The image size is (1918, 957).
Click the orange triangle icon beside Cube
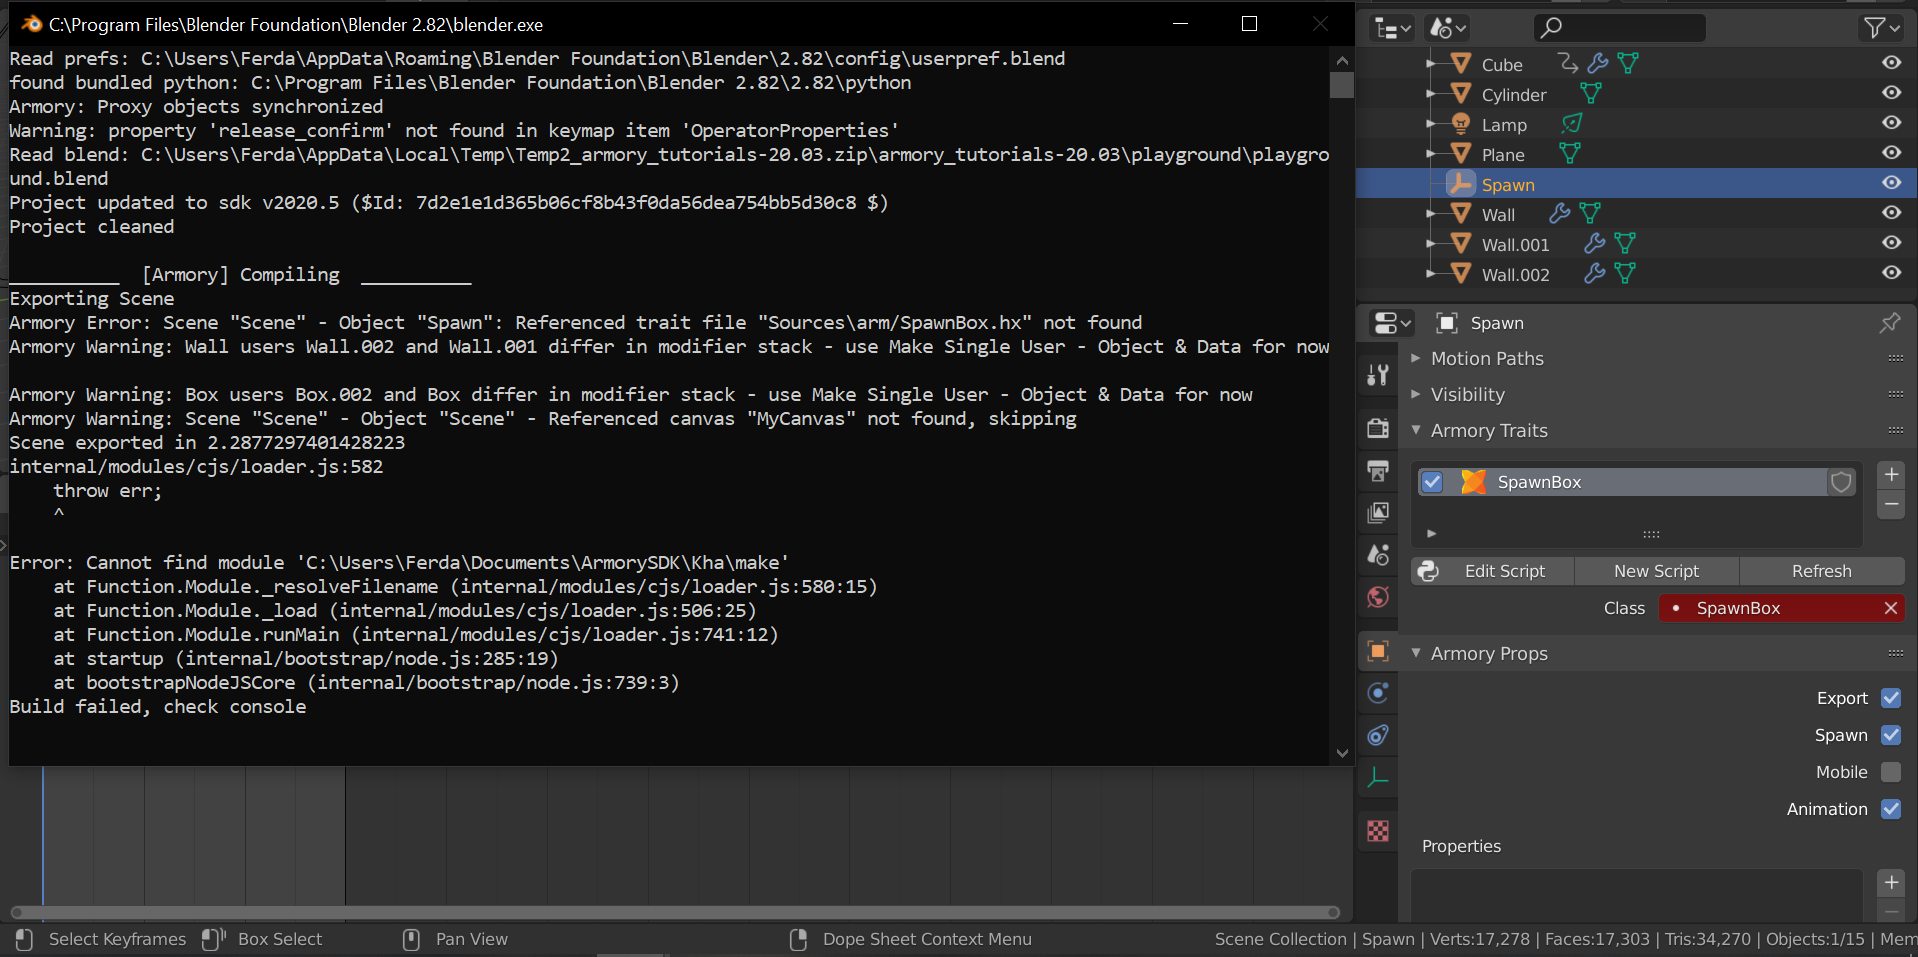click(x=1461, y=64)
